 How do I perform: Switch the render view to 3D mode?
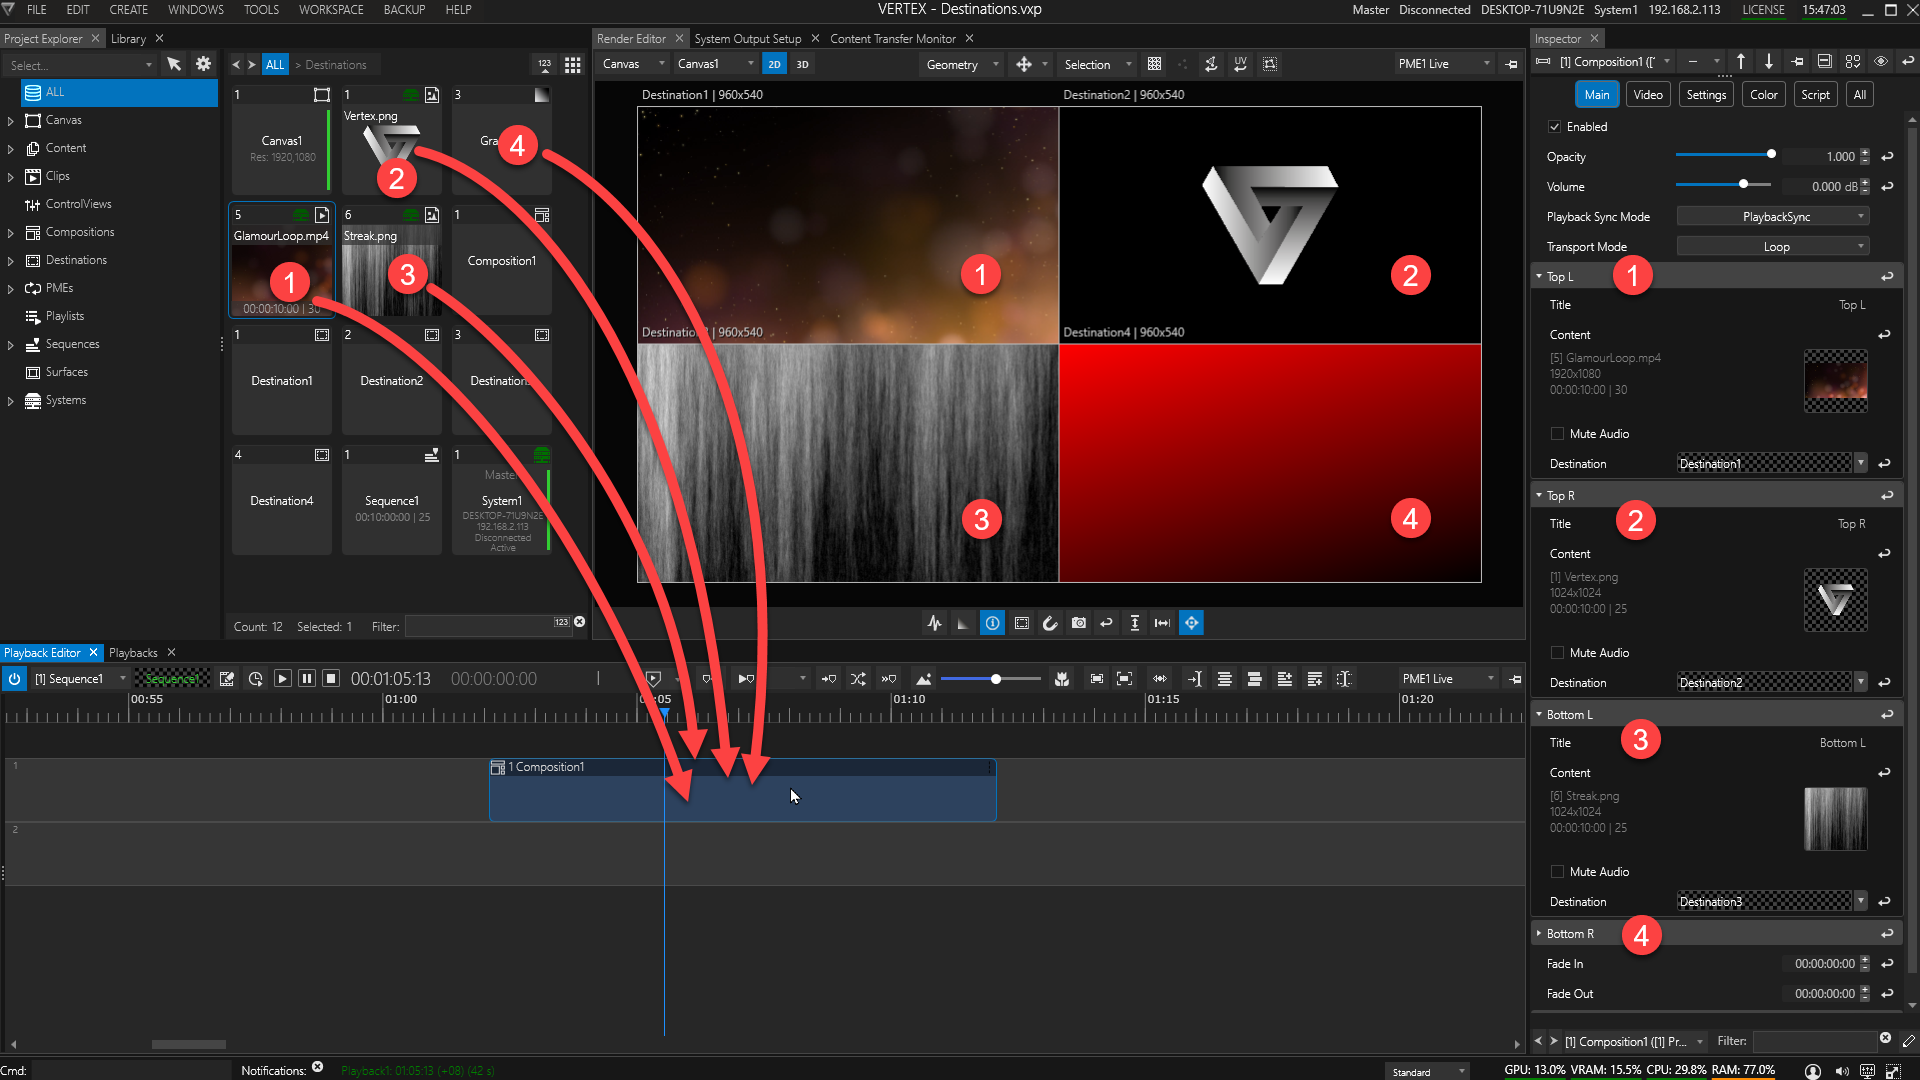coord(802,64)
